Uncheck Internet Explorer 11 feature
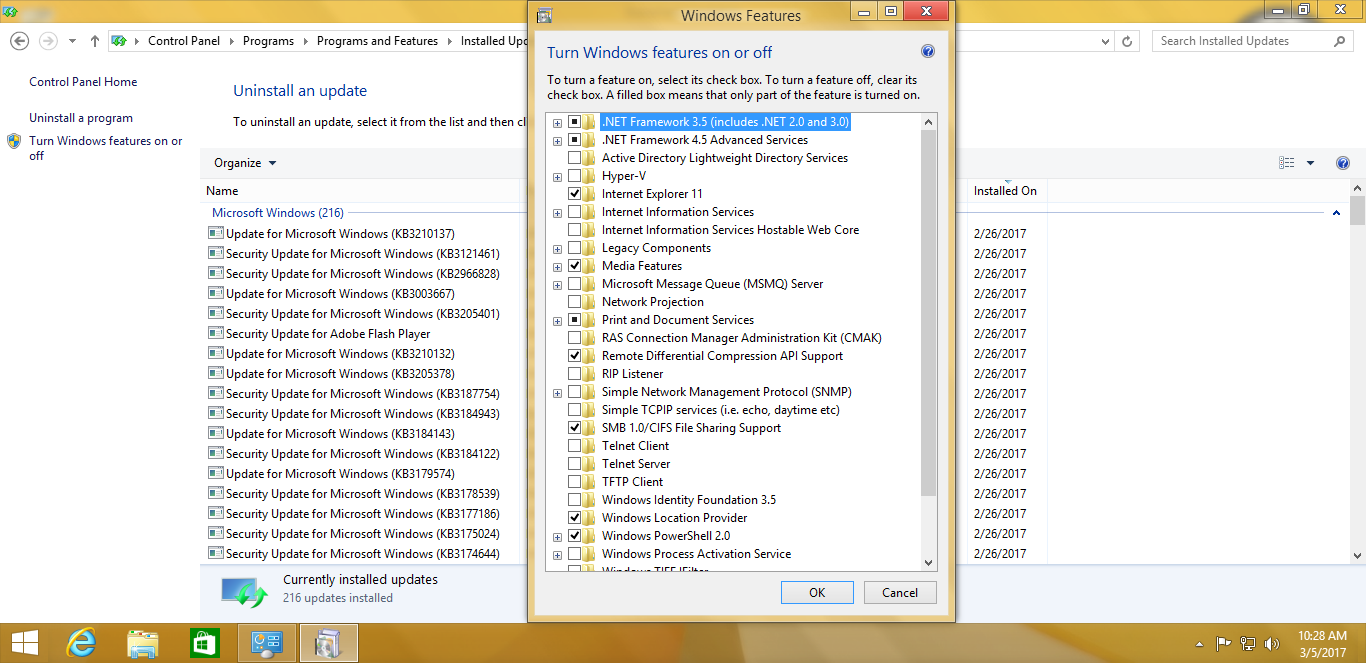The image size is (1366, 663). click(574, 194)
